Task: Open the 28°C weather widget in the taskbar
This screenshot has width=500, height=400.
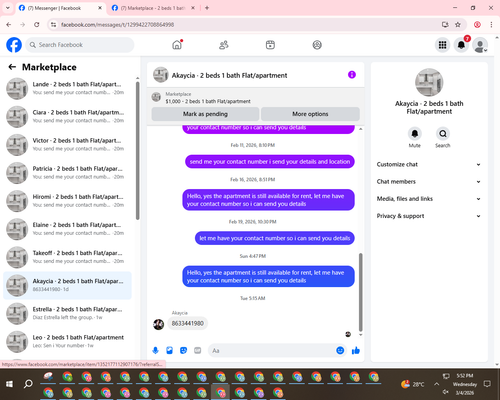Action: click(x=413, y=384)
